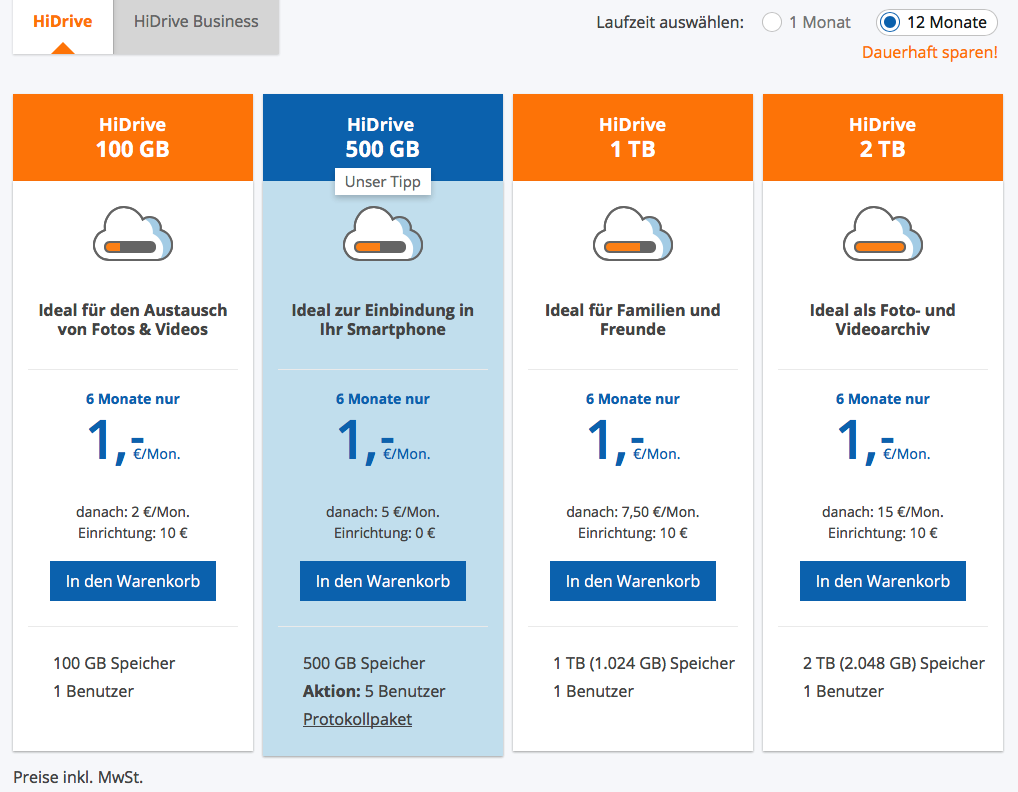Image resolution: width=1018 pixels, height=792 pixels.
Task: Click 'Ideal als Foto- und Videoarchiv'
Action: coord(883,319)
